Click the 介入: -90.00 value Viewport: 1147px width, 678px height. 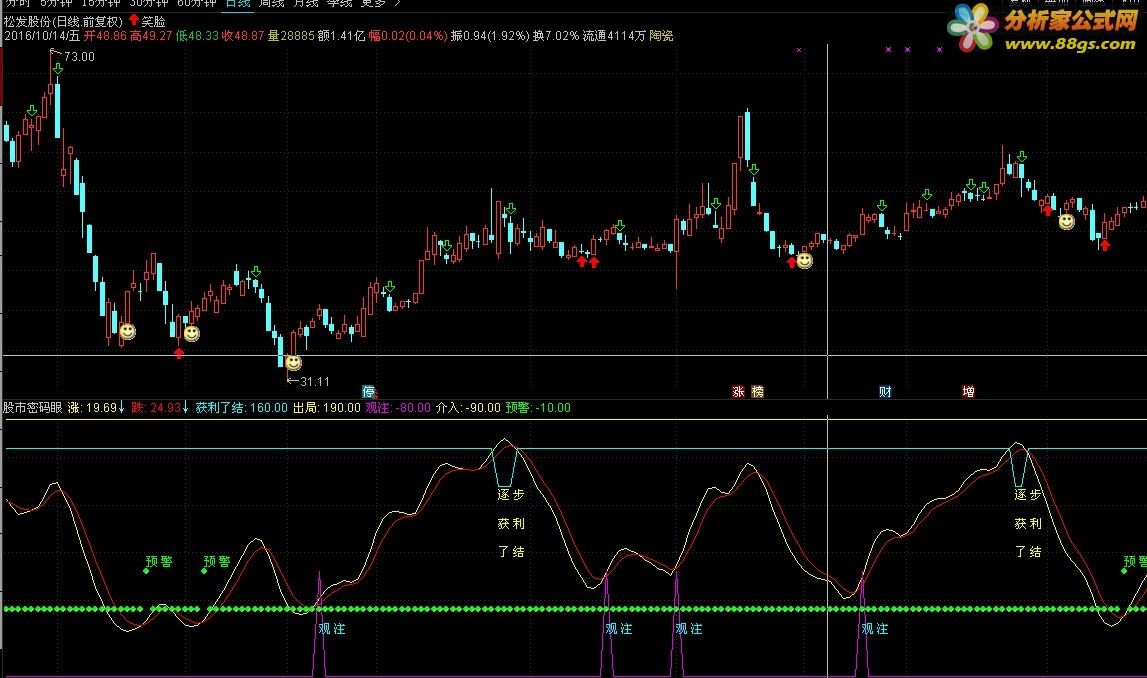coord(468,407)
